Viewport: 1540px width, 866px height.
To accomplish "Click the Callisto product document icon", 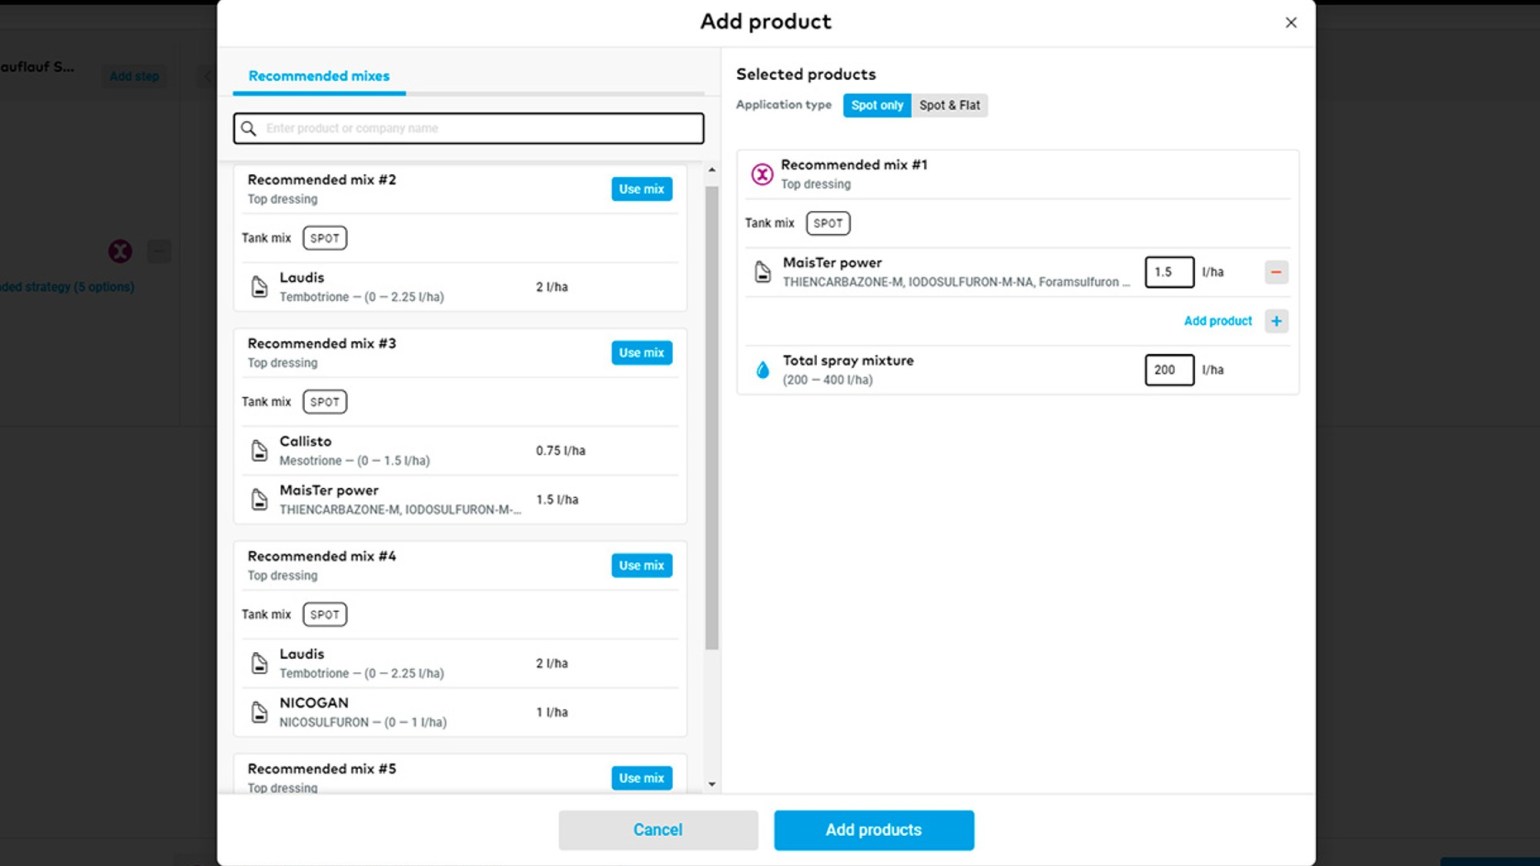I will pos(259,451).
